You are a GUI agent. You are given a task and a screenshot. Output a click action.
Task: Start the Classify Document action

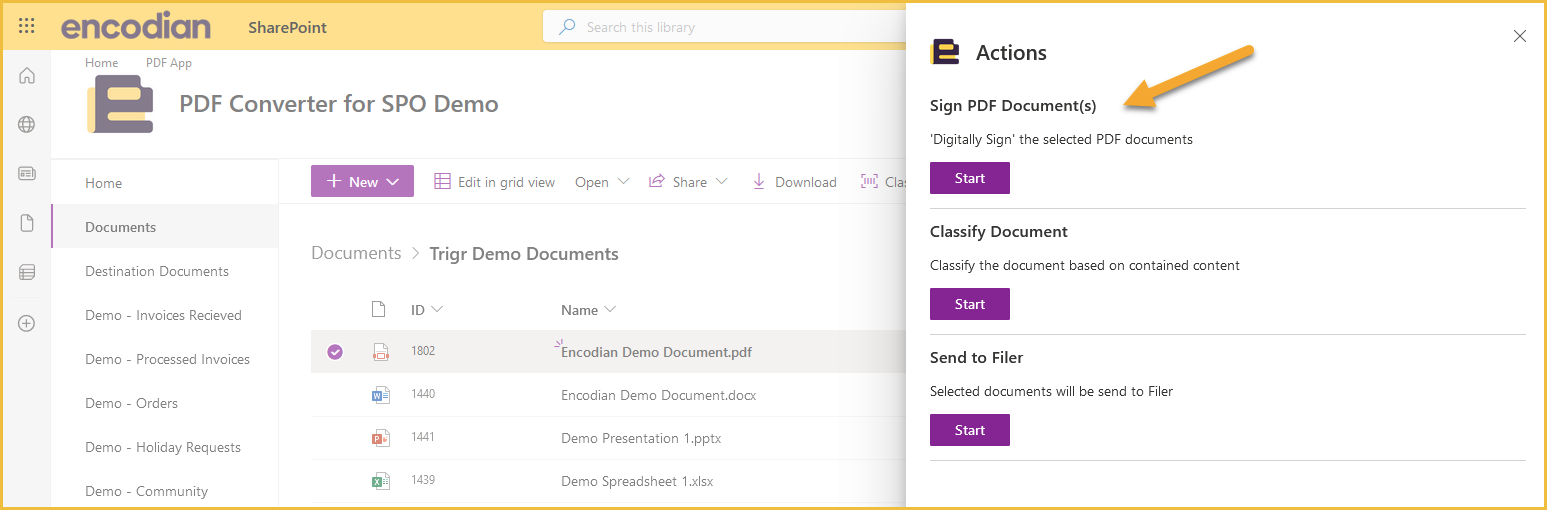point(970,304)
